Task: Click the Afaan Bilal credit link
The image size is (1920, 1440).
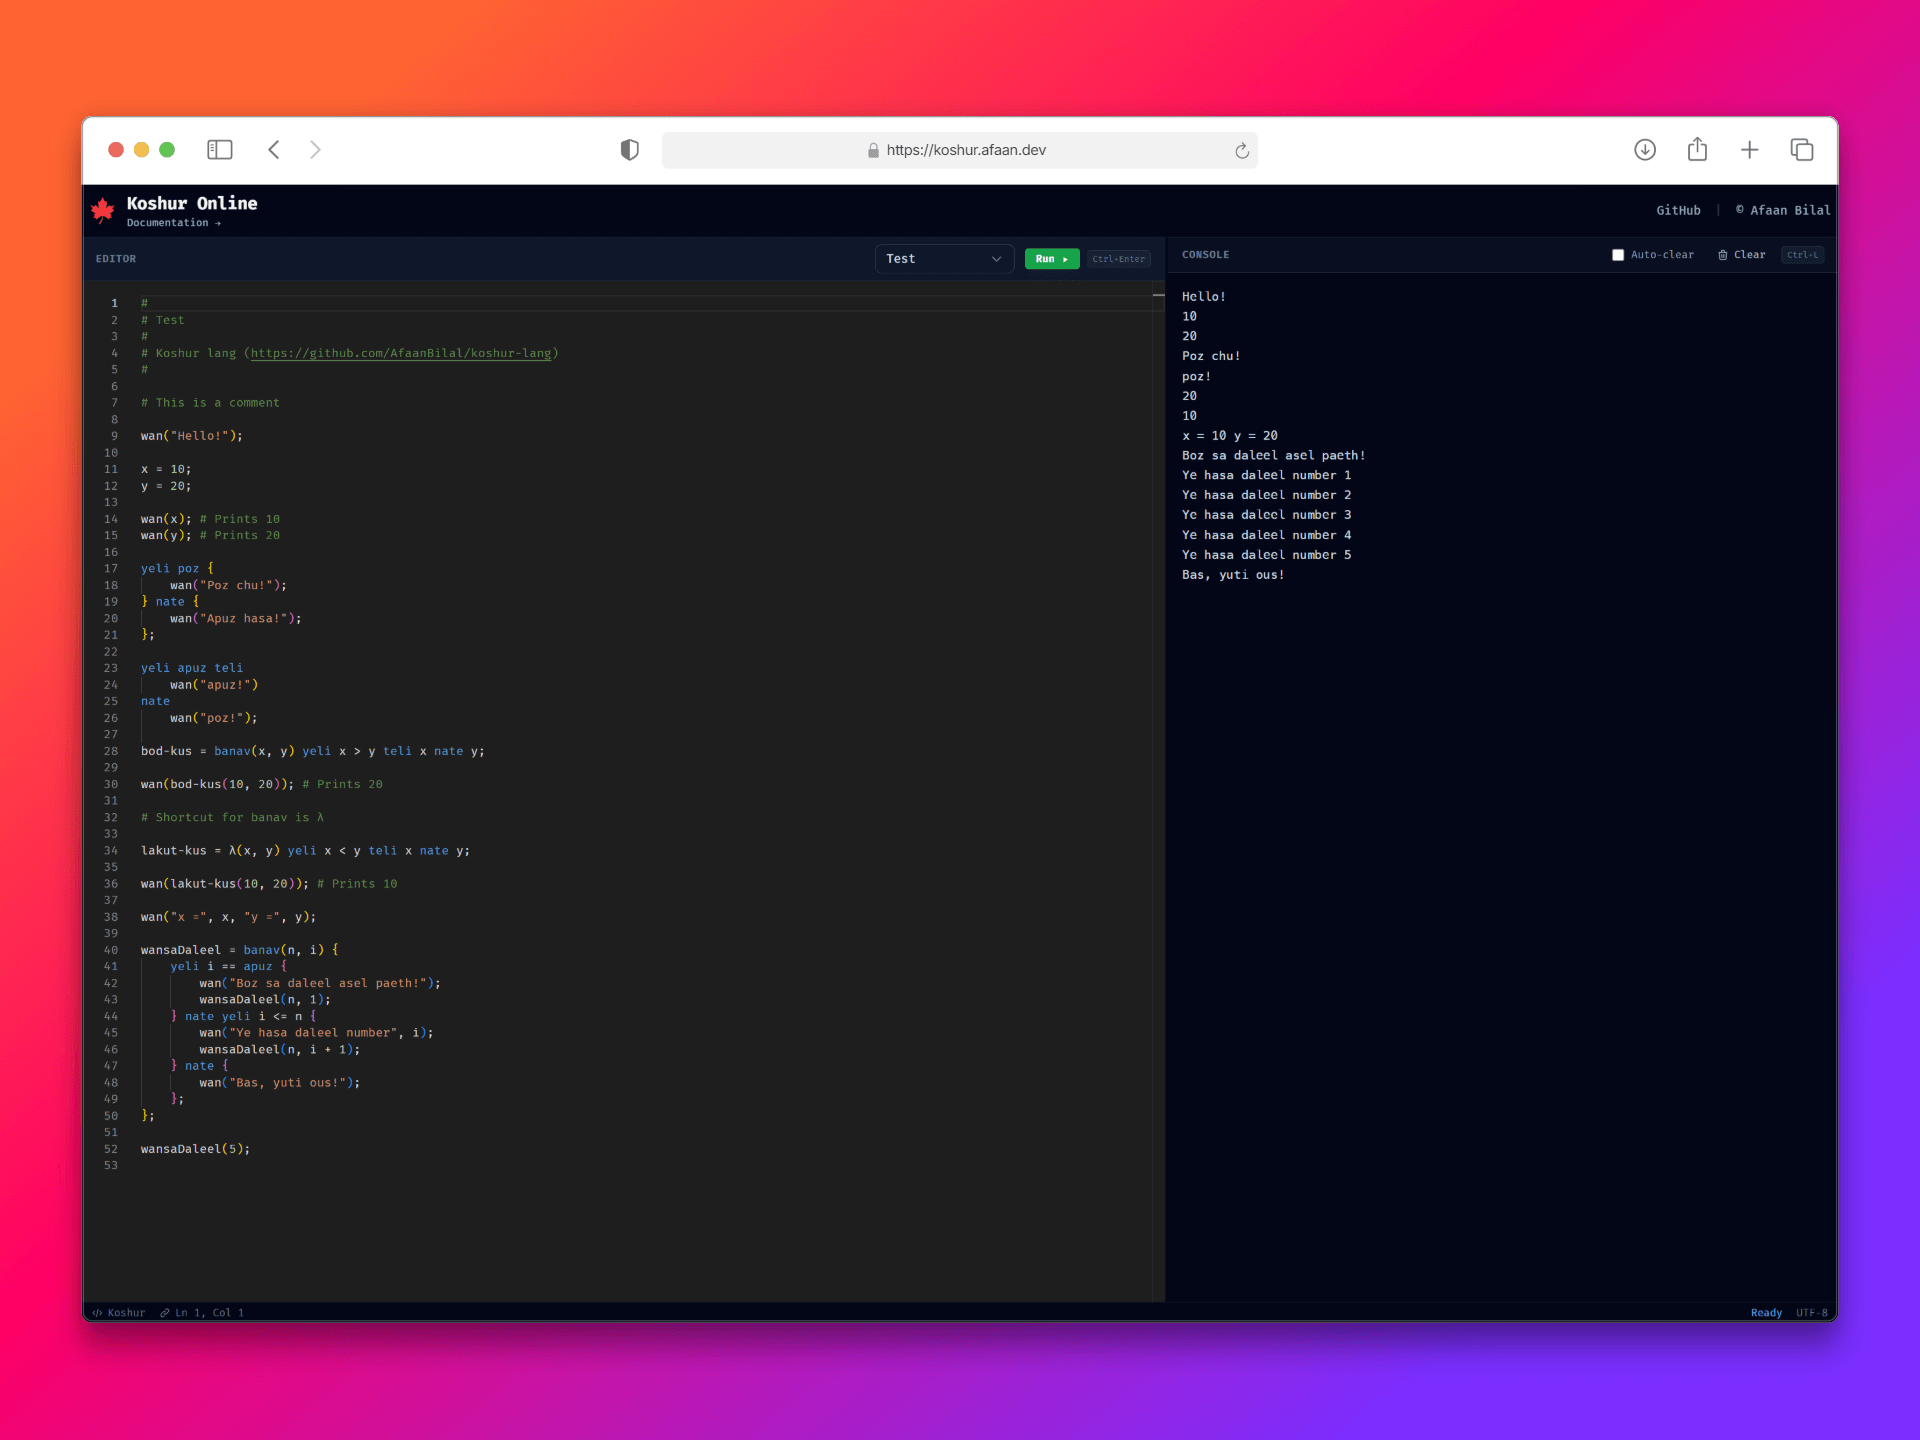Action: pos(1783,210)
